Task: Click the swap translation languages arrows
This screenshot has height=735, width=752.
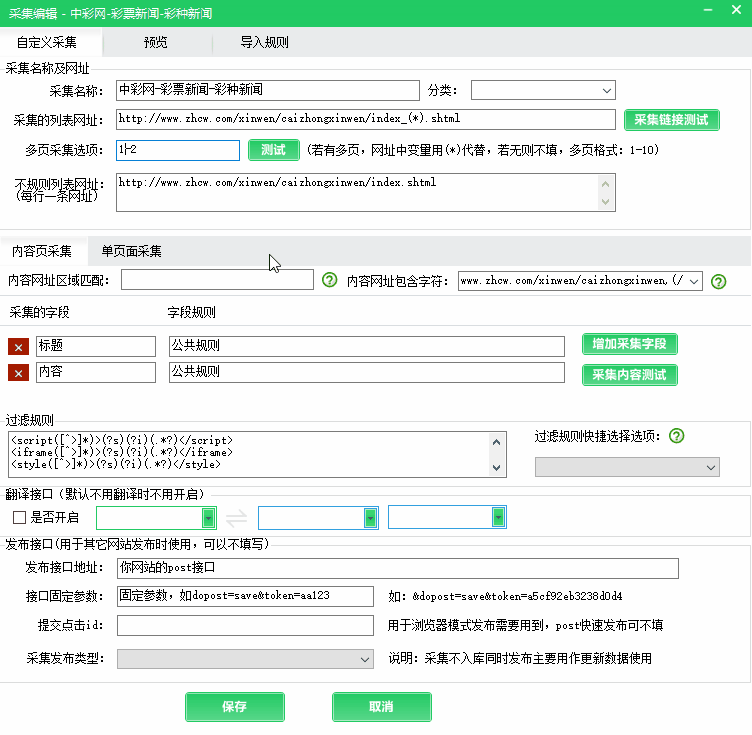Action: point(236,518)
